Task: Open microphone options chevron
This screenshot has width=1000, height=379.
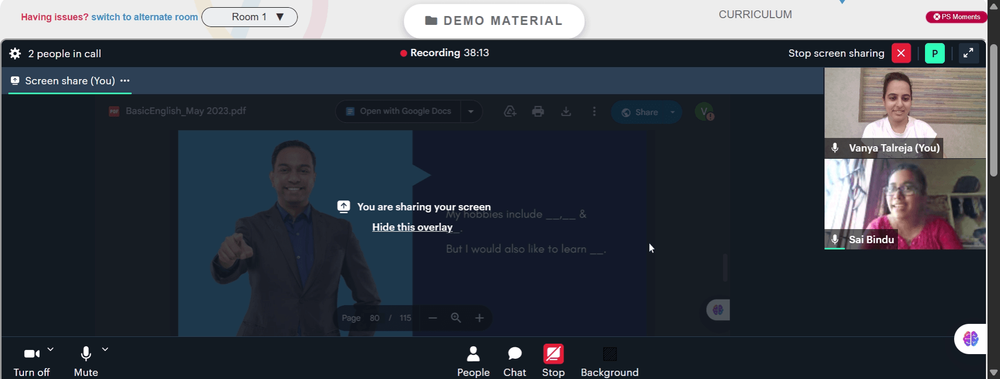Action: point(105,349)
